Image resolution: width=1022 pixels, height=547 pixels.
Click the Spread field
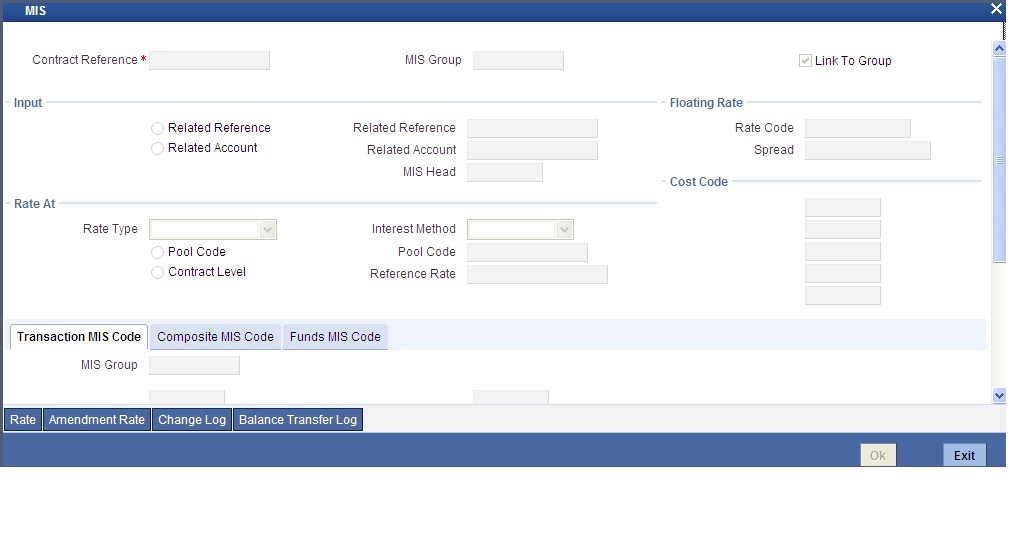point(868,151)
